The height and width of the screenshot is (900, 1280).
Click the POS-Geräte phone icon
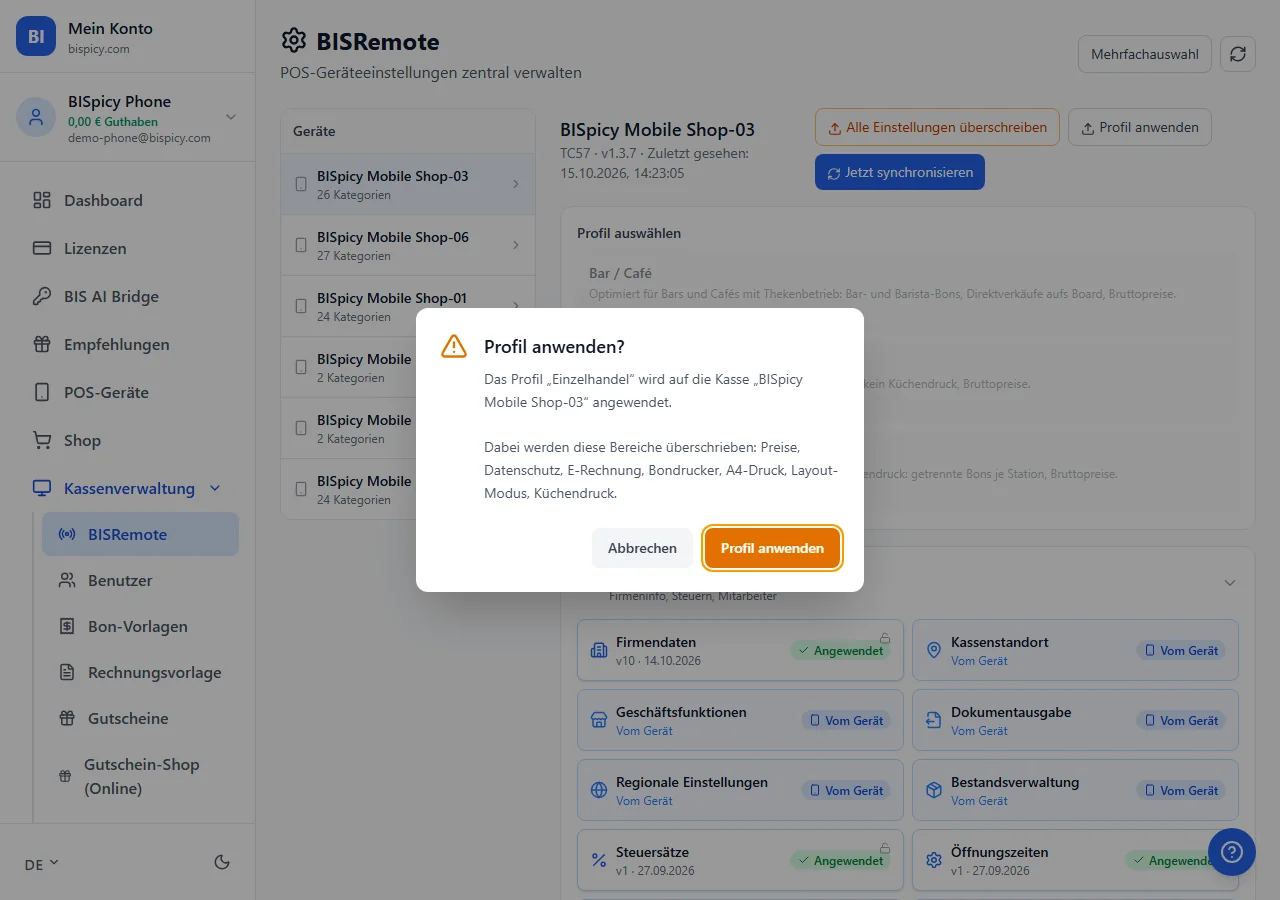pyautogui.click(x=42, y=392)
